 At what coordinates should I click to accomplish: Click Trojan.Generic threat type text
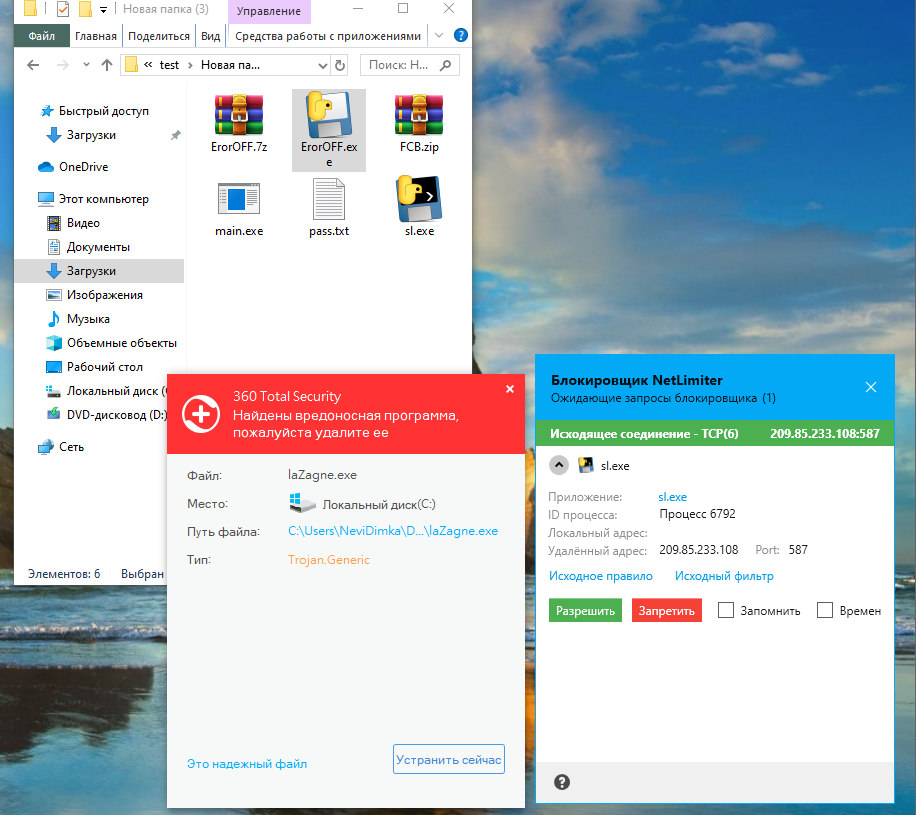pos(329,559)
